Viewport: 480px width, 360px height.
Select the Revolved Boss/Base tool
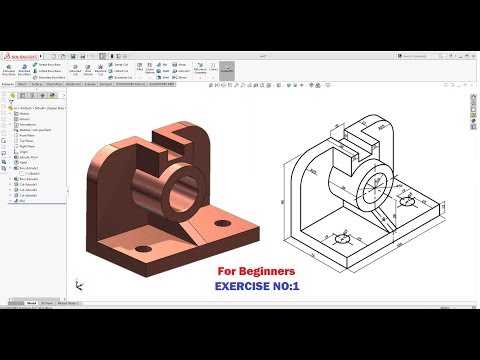[24, 70]
